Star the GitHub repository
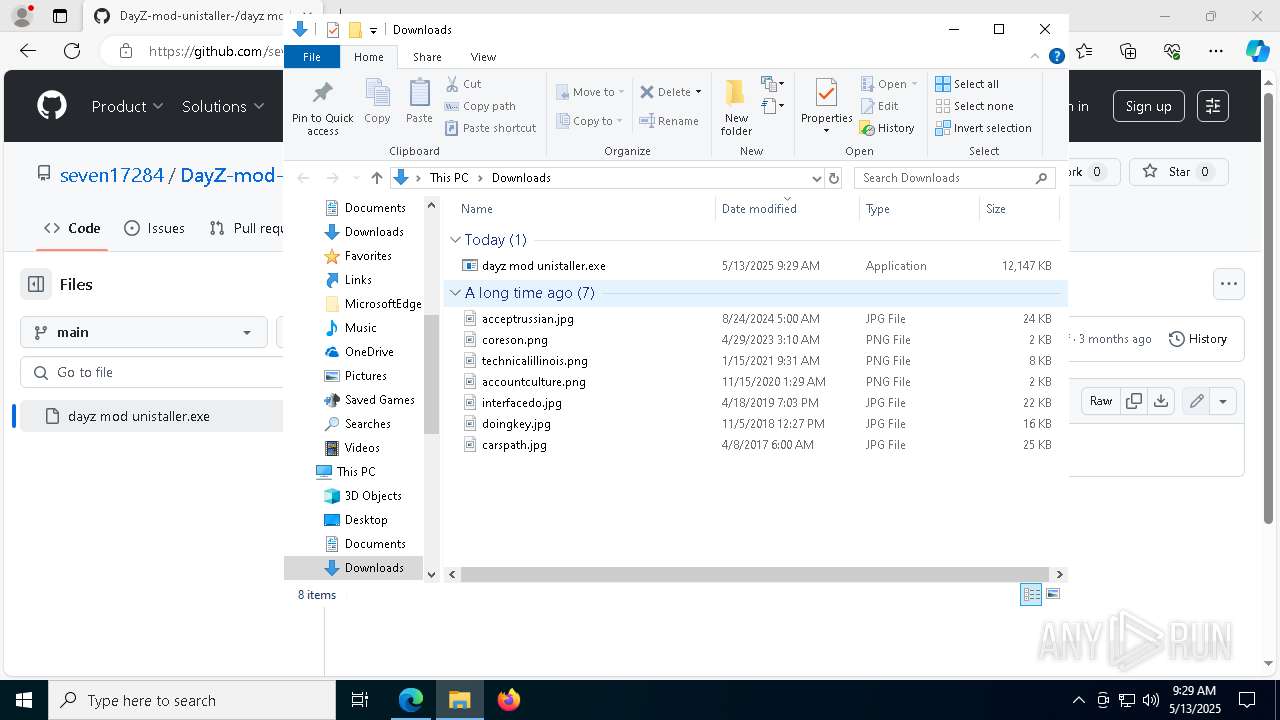This screenshot has width=1280, height=720. [1178, 172]
